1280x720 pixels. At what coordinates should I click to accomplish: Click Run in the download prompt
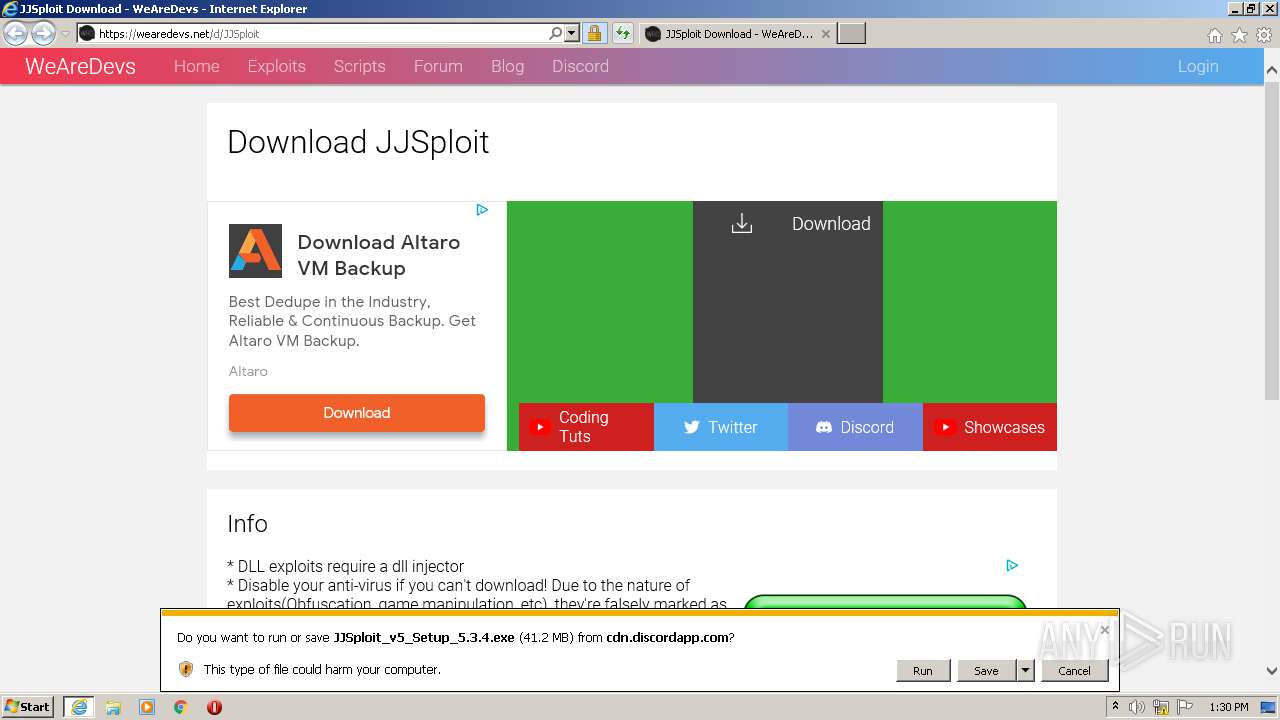pos(922,671)
